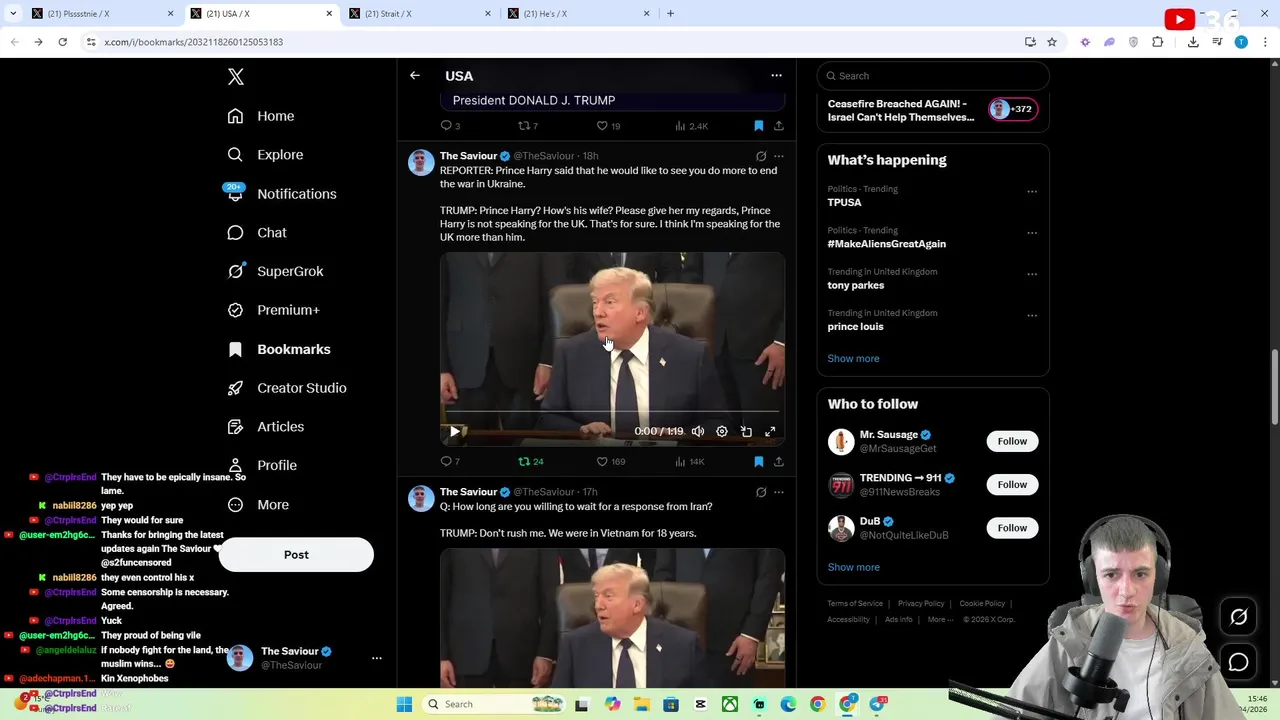Open Chrome extensions puzzle icon
The width and height of the screenshot is (1280, 720).
pyautogui.click(x=1158, y=42)
